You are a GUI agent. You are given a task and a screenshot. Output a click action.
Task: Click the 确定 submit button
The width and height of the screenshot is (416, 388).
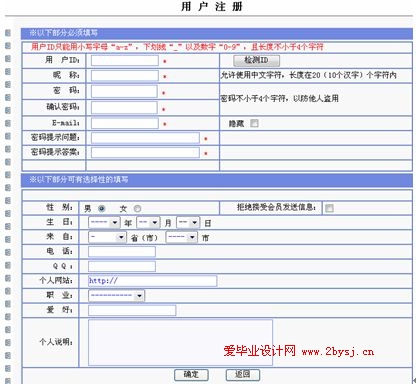191,375
